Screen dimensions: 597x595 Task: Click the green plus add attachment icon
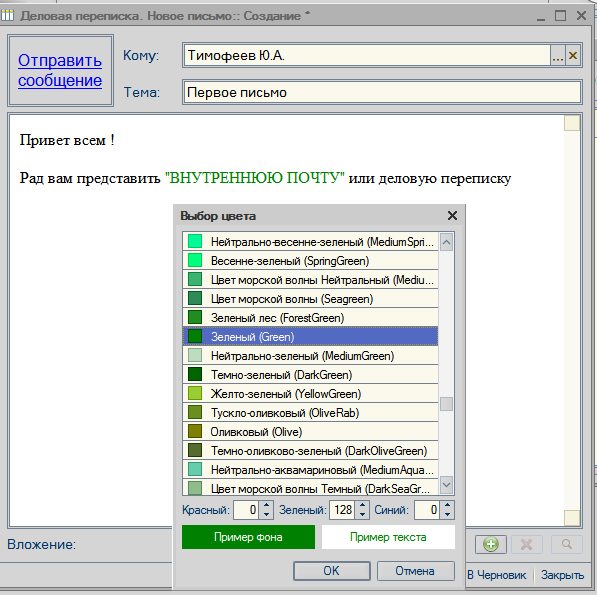click(x=491, y=544)
